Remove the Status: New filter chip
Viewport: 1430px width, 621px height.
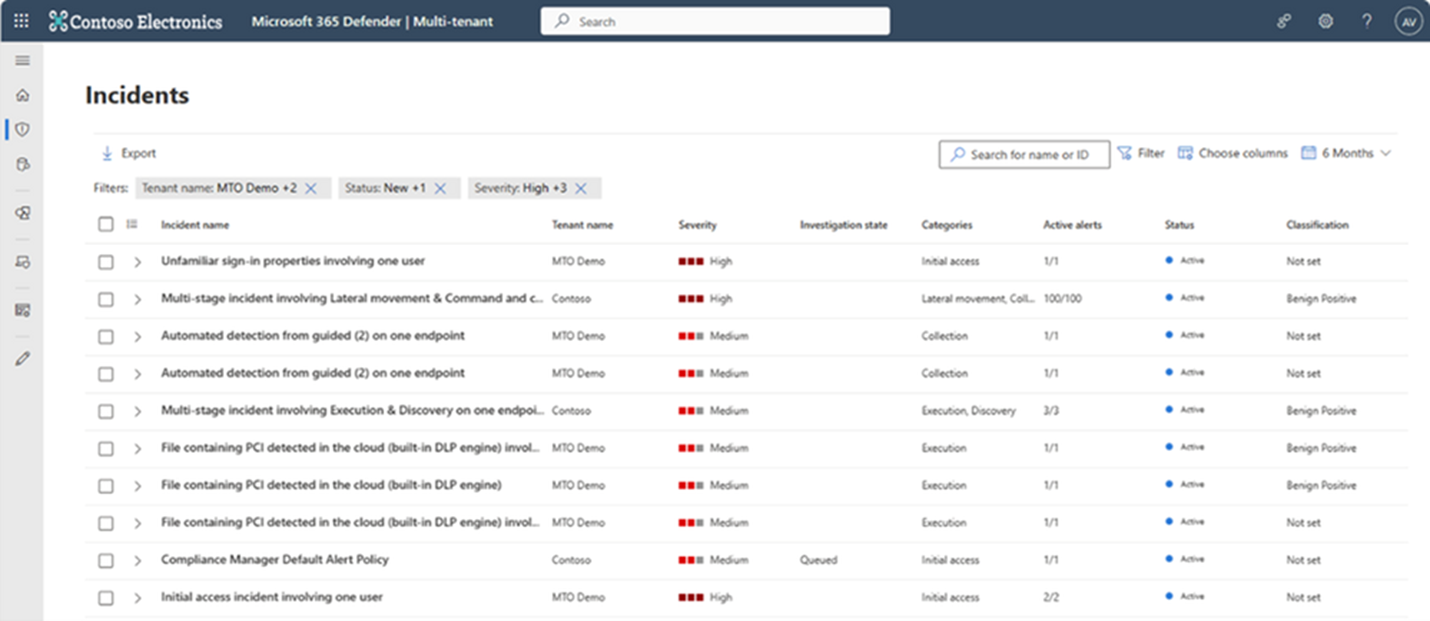point(440,188)
